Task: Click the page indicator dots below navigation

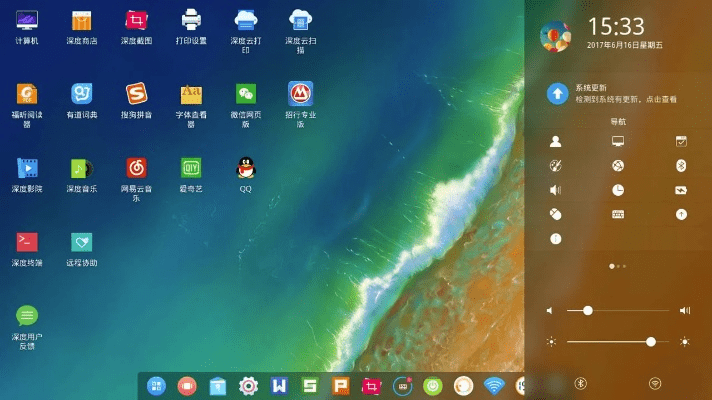Action: tap(618, 266)
